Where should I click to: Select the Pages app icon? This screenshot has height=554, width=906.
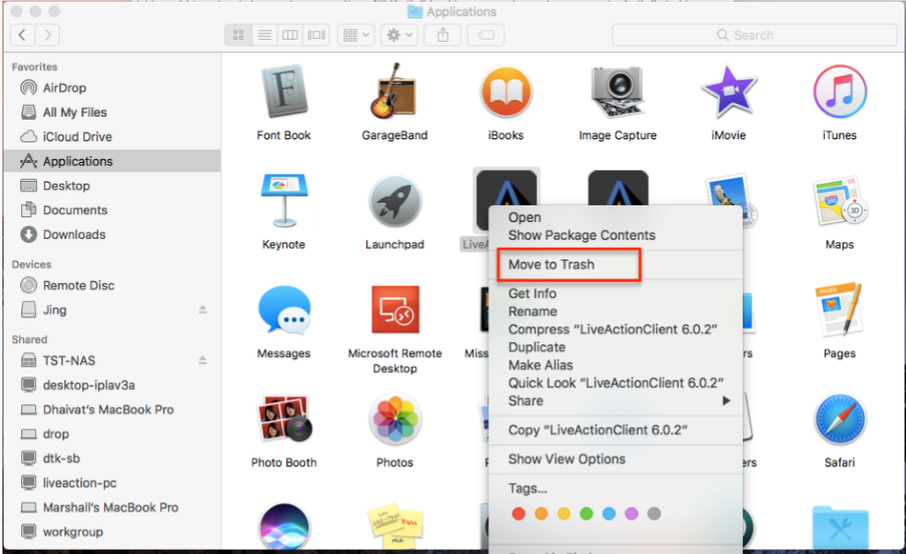840,309
